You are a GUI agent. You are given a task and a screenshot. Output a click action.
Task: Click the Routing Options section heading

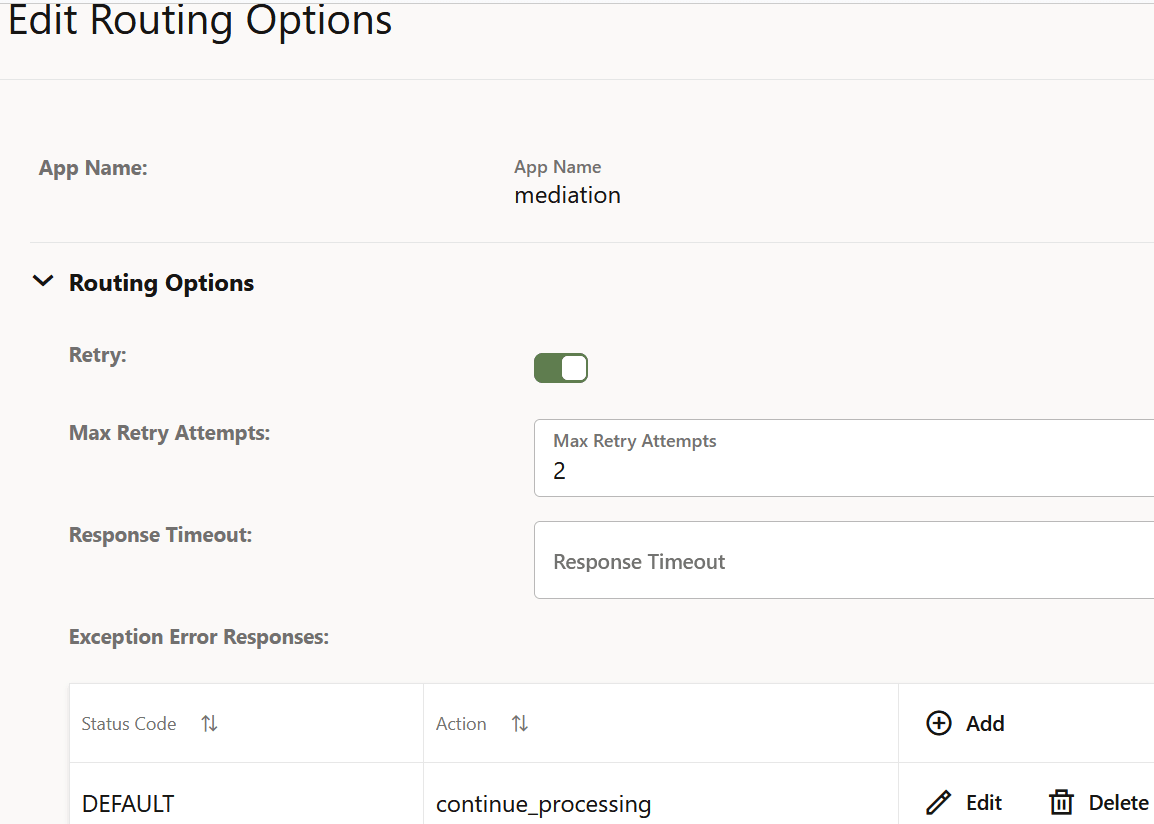(161, 283)
